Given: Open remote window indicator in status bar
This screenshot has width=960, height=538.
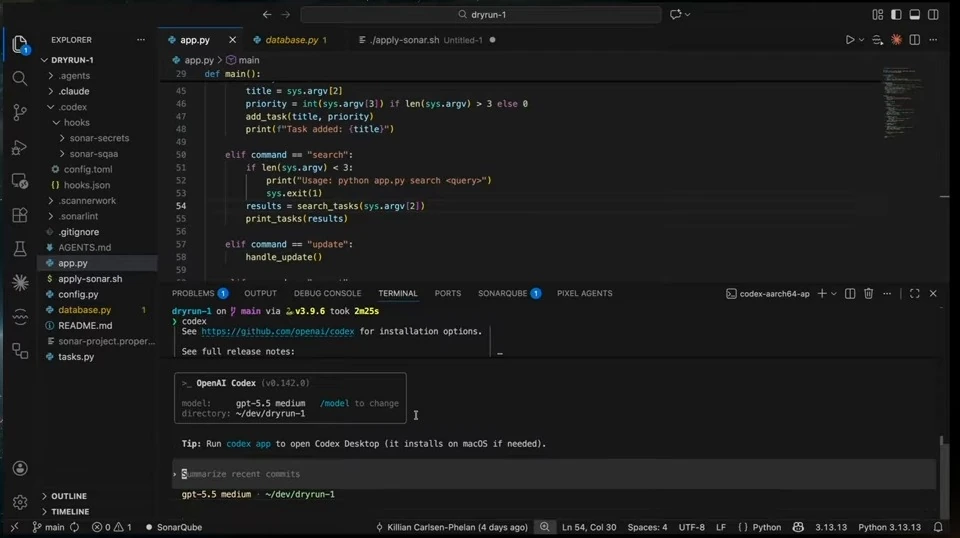Looking at the screenshot, I should (14, 527).
